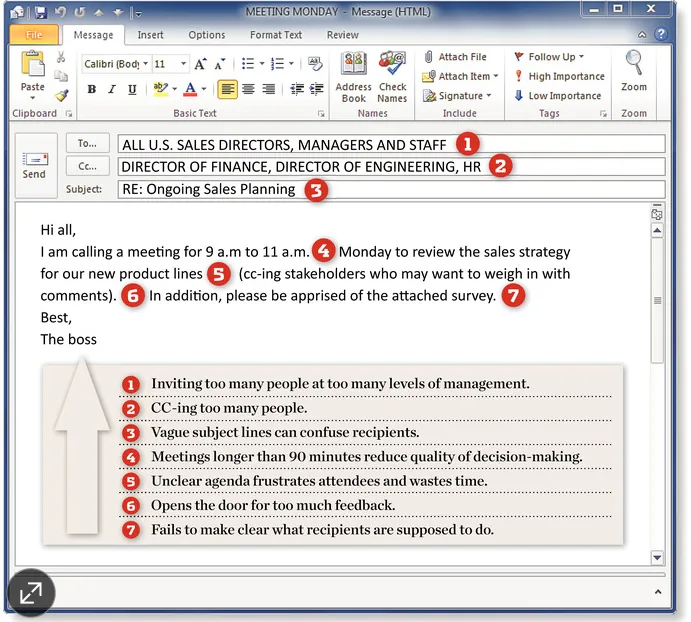The height and width of the screenshot is (622, 691).
Task: Click the Zoom magnifier icon
Action: click(634, 63)
